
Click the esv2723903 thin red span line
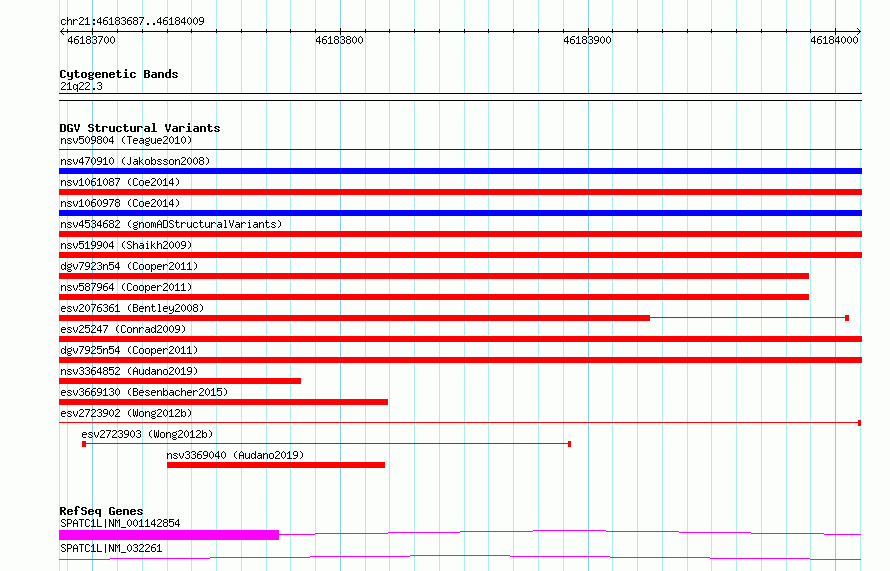point(326,444)
